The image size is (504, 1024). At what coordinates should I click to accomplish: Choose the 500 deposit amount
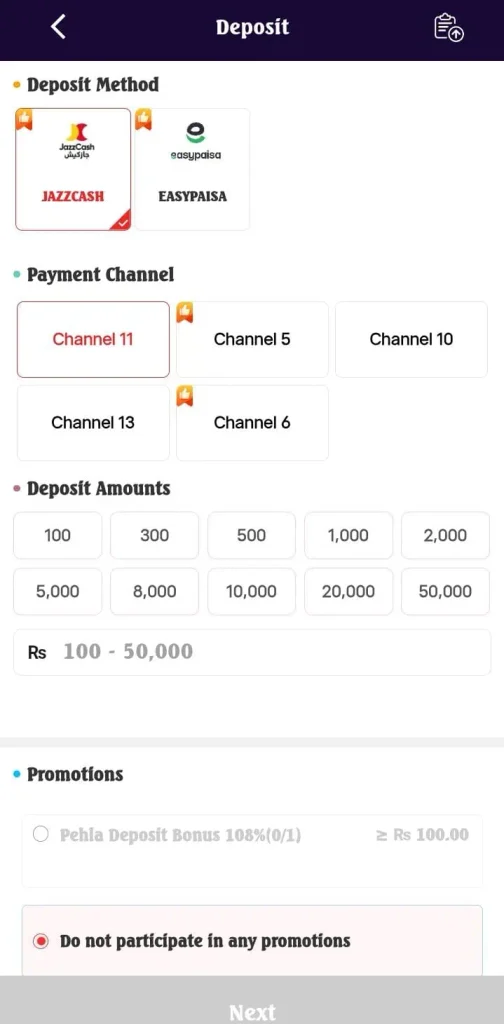click(251, 536)
